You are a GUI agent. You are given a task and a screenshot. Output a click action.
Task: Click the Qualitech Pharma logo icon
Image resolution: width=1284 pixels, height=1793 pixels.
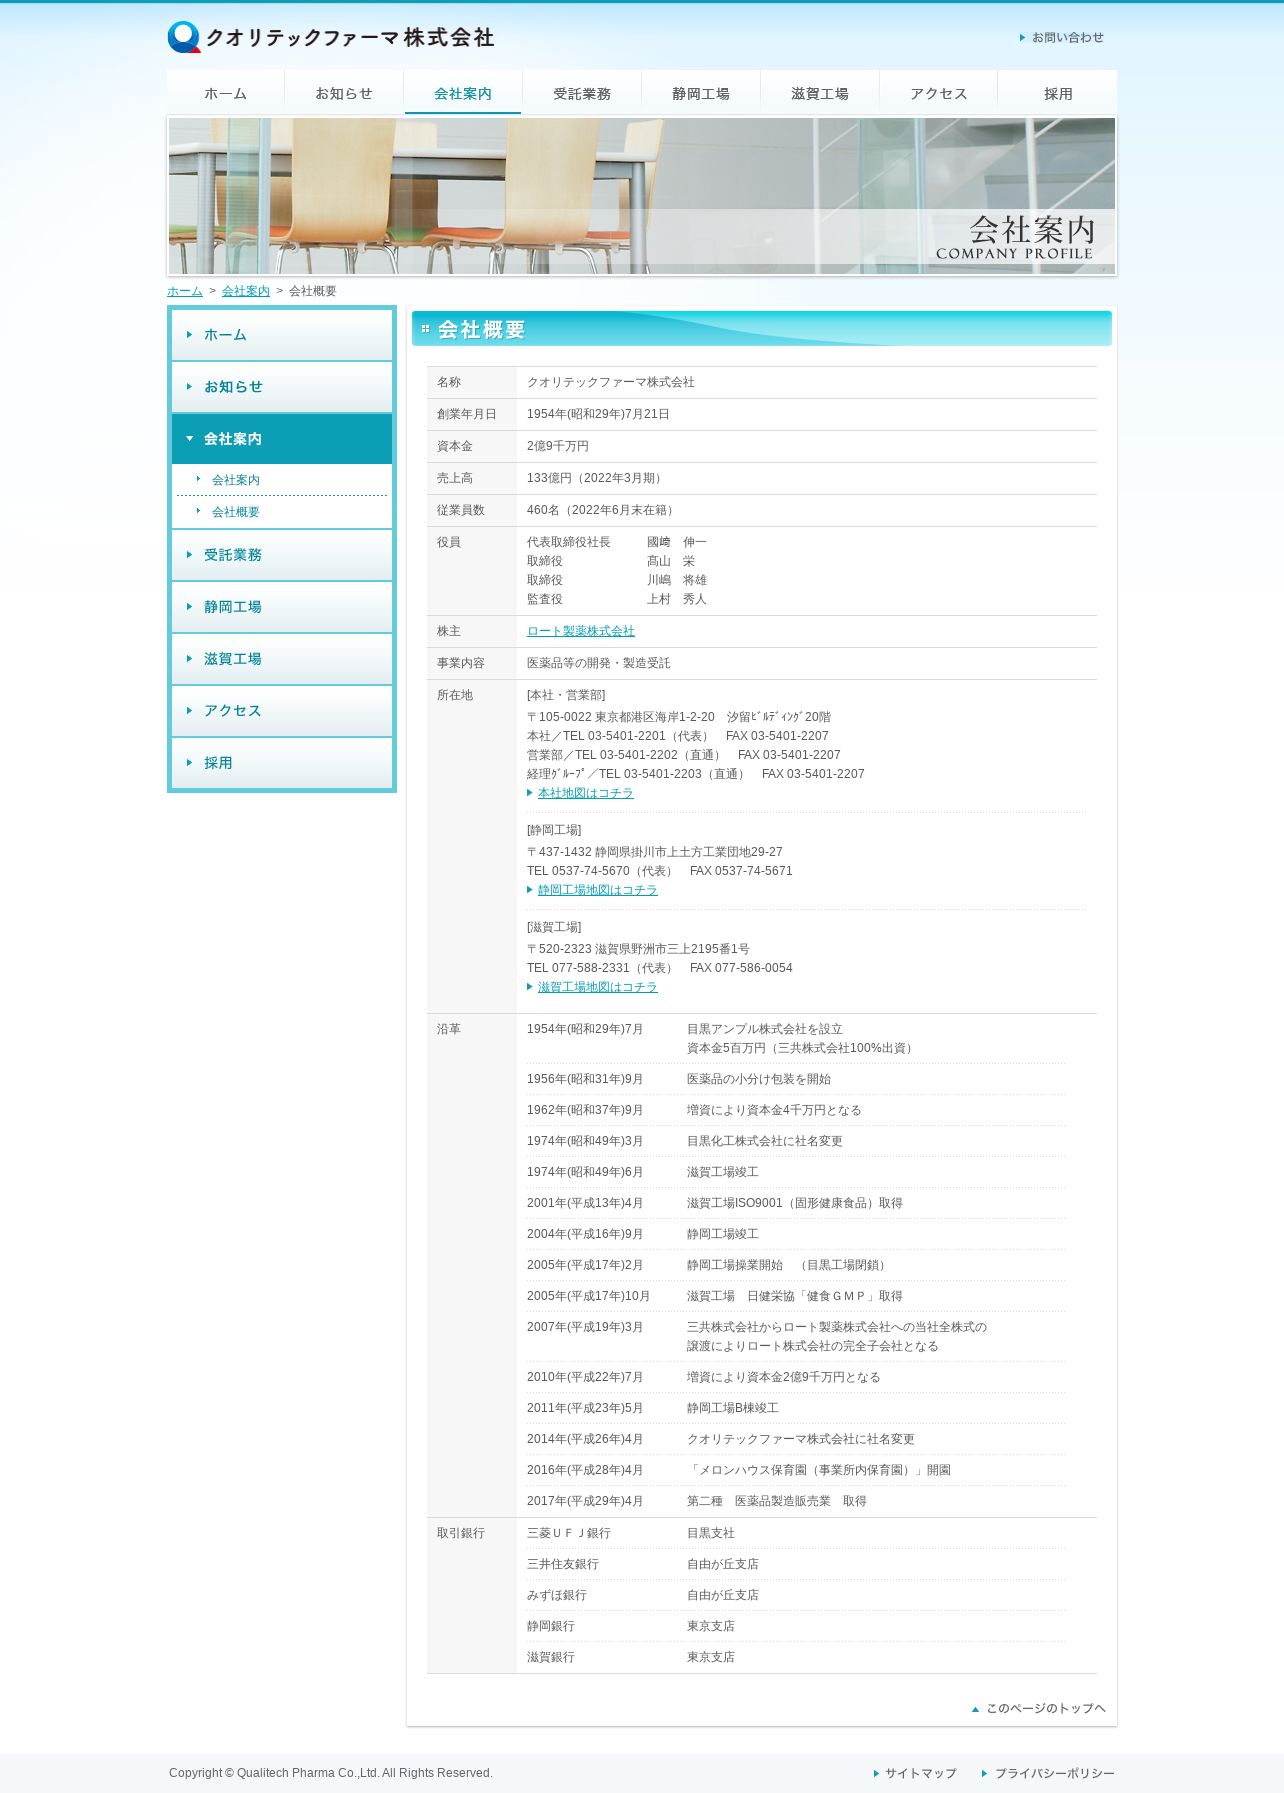tap(184, 37)
